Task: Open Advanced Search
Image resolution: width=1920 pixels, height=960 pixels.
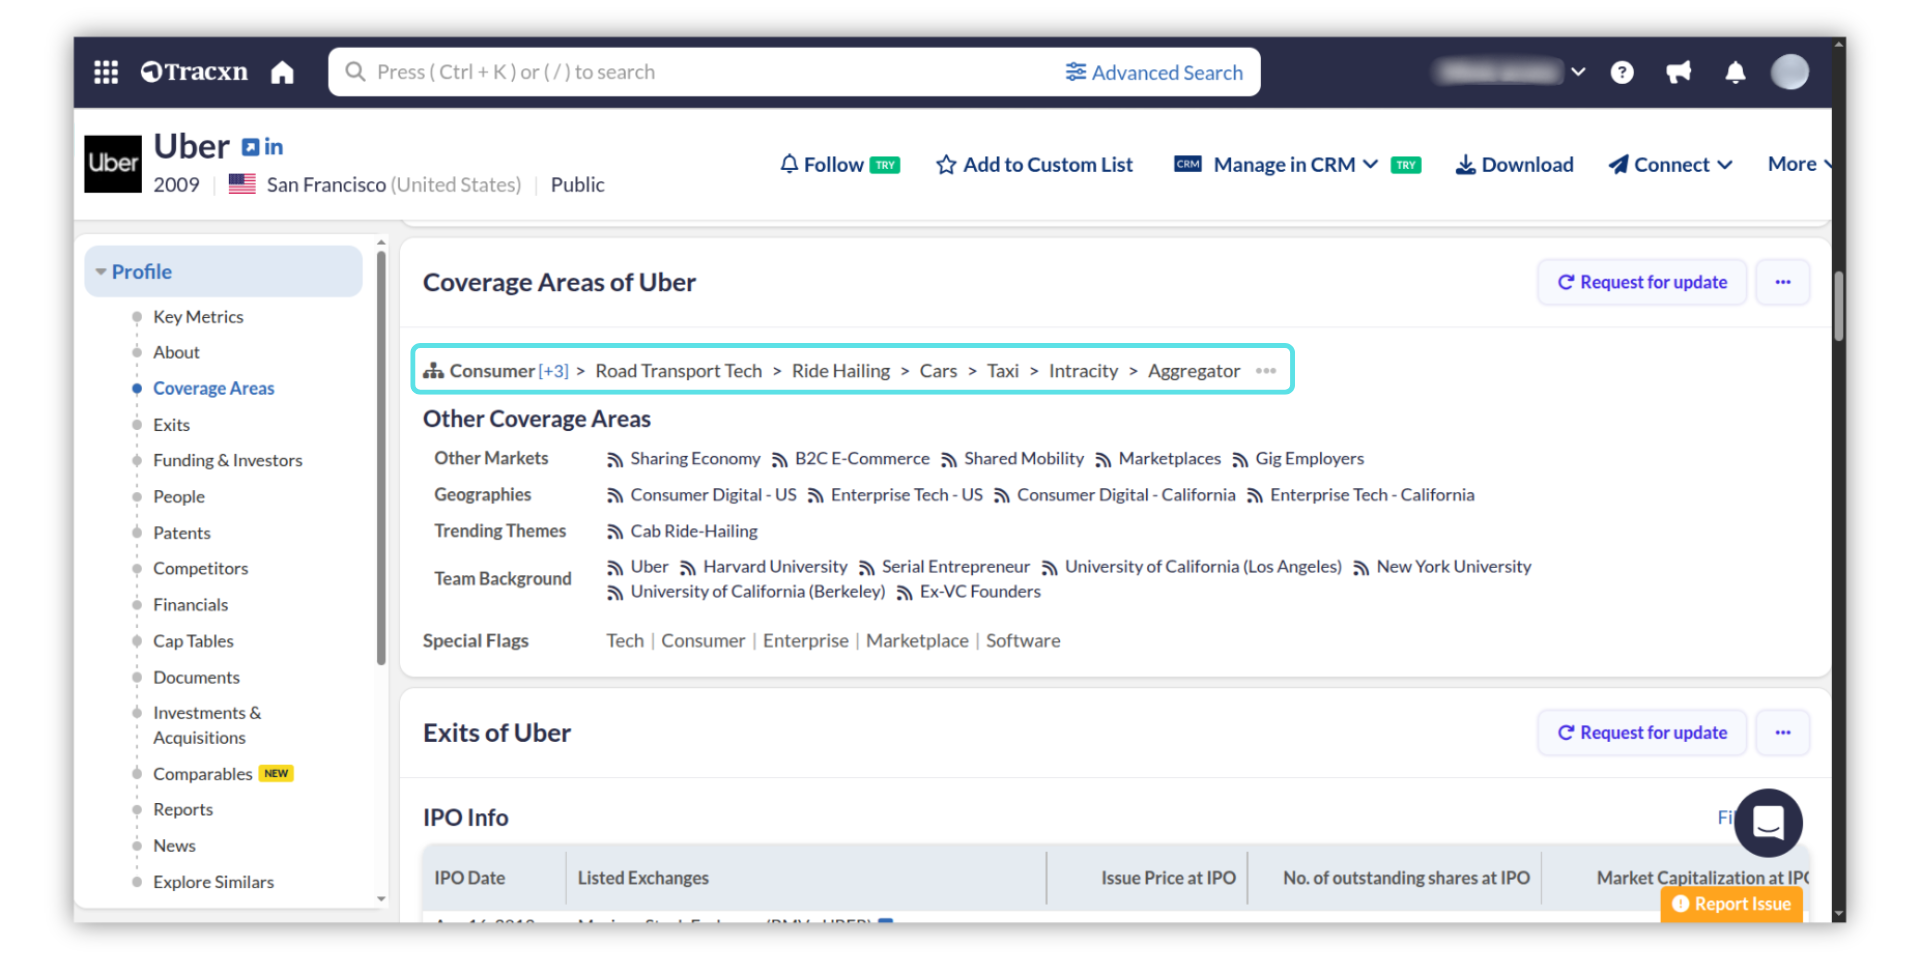Action: [x=1154, y=72]
